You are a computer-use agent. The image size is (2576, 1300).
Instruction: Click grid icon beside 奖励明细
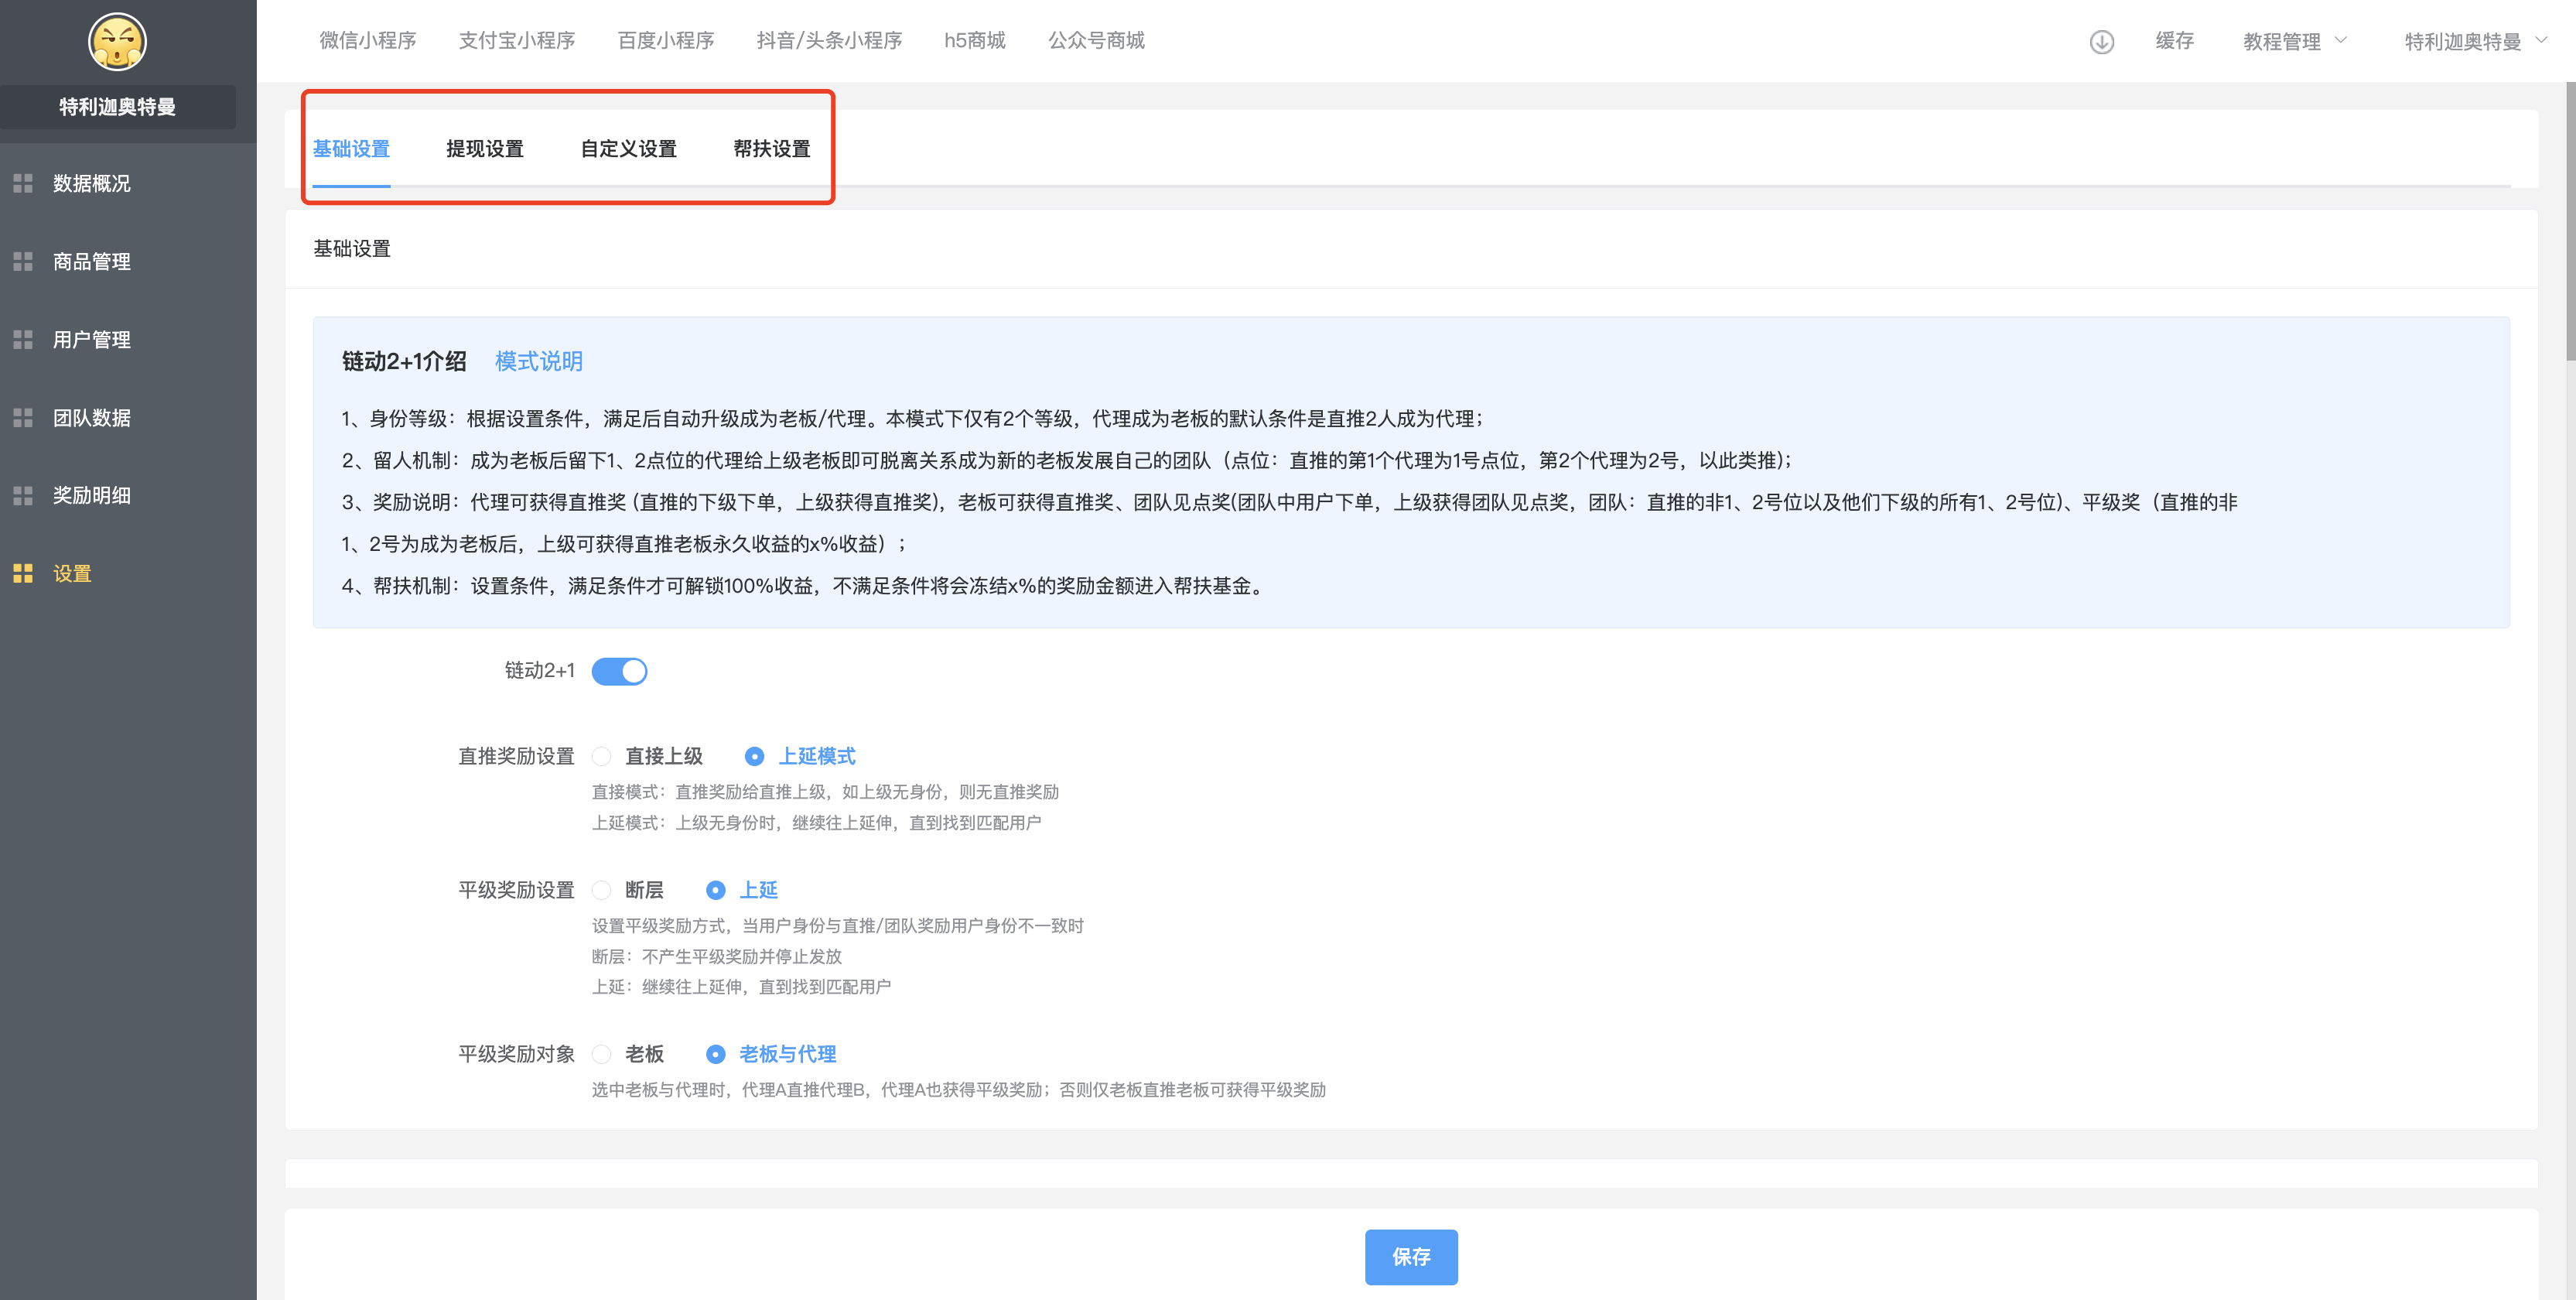click(23, 496)
